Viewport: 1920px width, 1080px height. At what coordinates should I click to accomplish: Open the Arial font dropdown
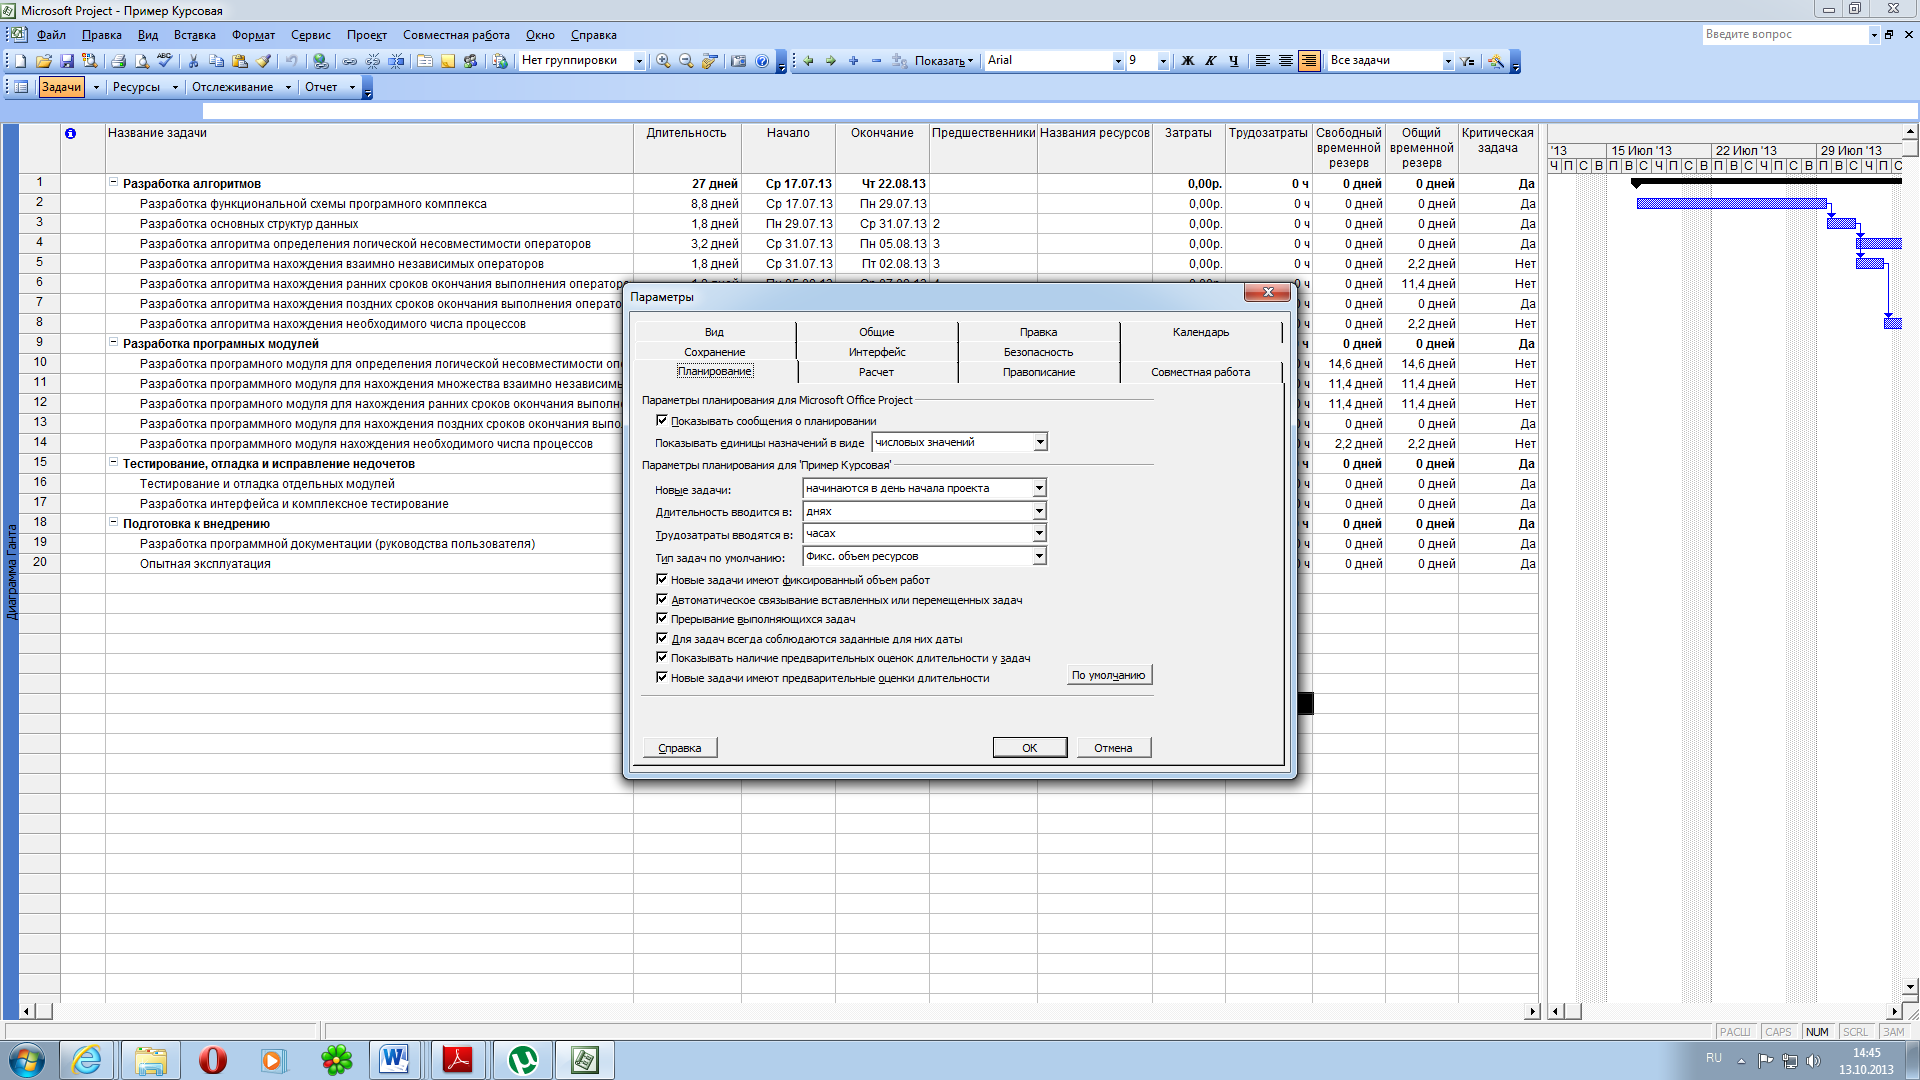[1118, 61]
